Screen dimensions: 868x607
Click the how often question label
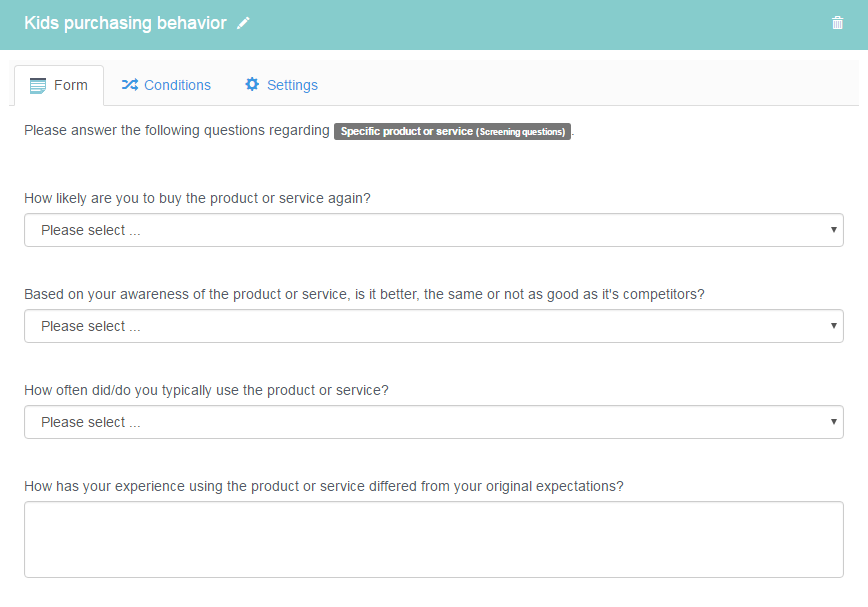pos(206,391)
